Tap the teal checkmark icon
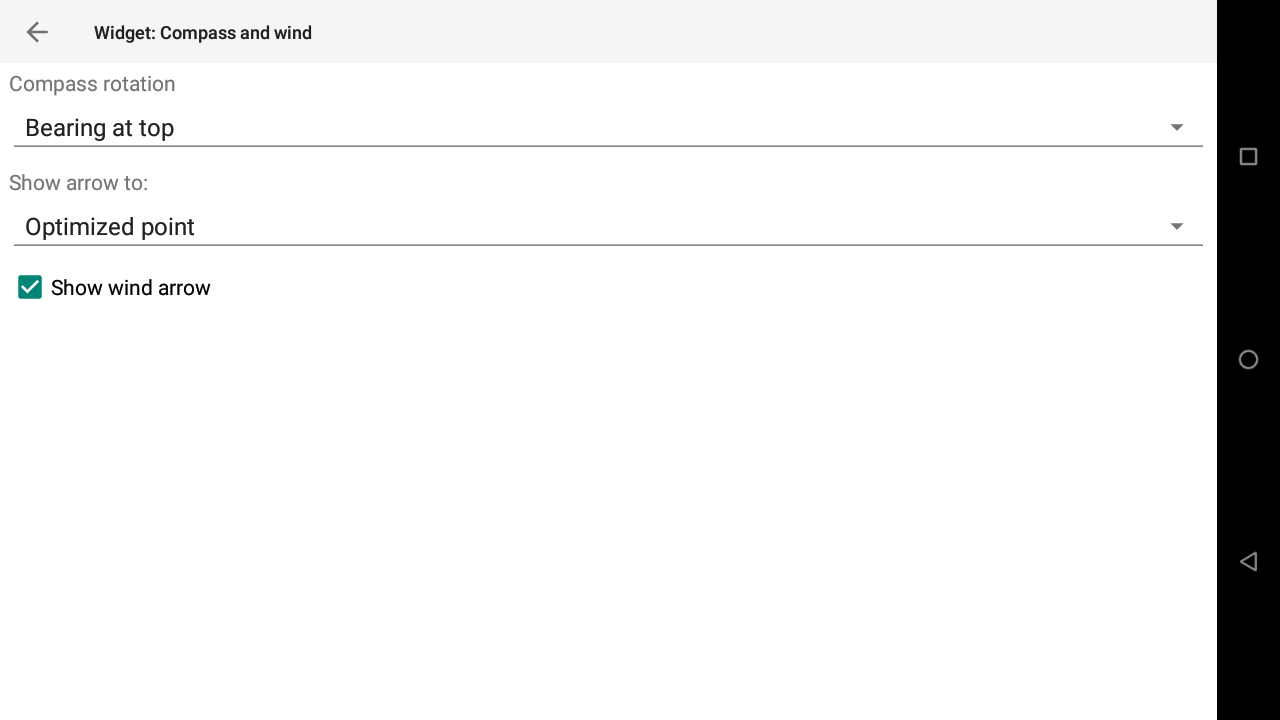 (x=30, y=288)
